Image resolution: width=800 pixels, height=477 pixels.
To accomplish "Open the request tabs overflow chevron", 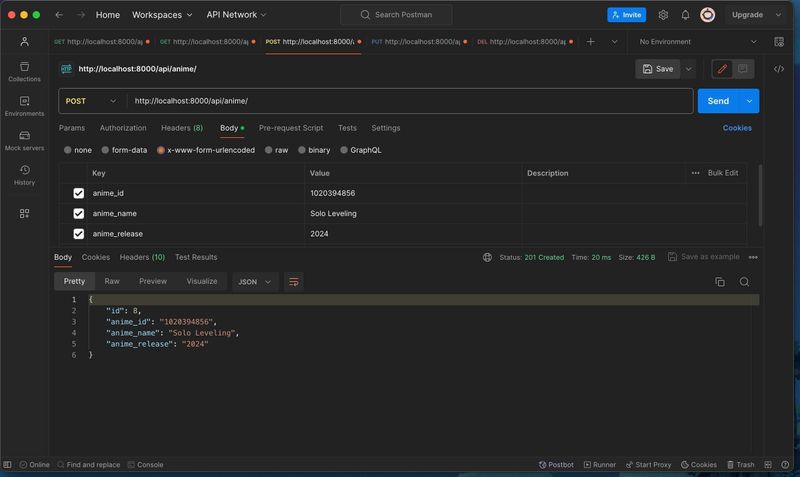I will (x=614, y=42).
